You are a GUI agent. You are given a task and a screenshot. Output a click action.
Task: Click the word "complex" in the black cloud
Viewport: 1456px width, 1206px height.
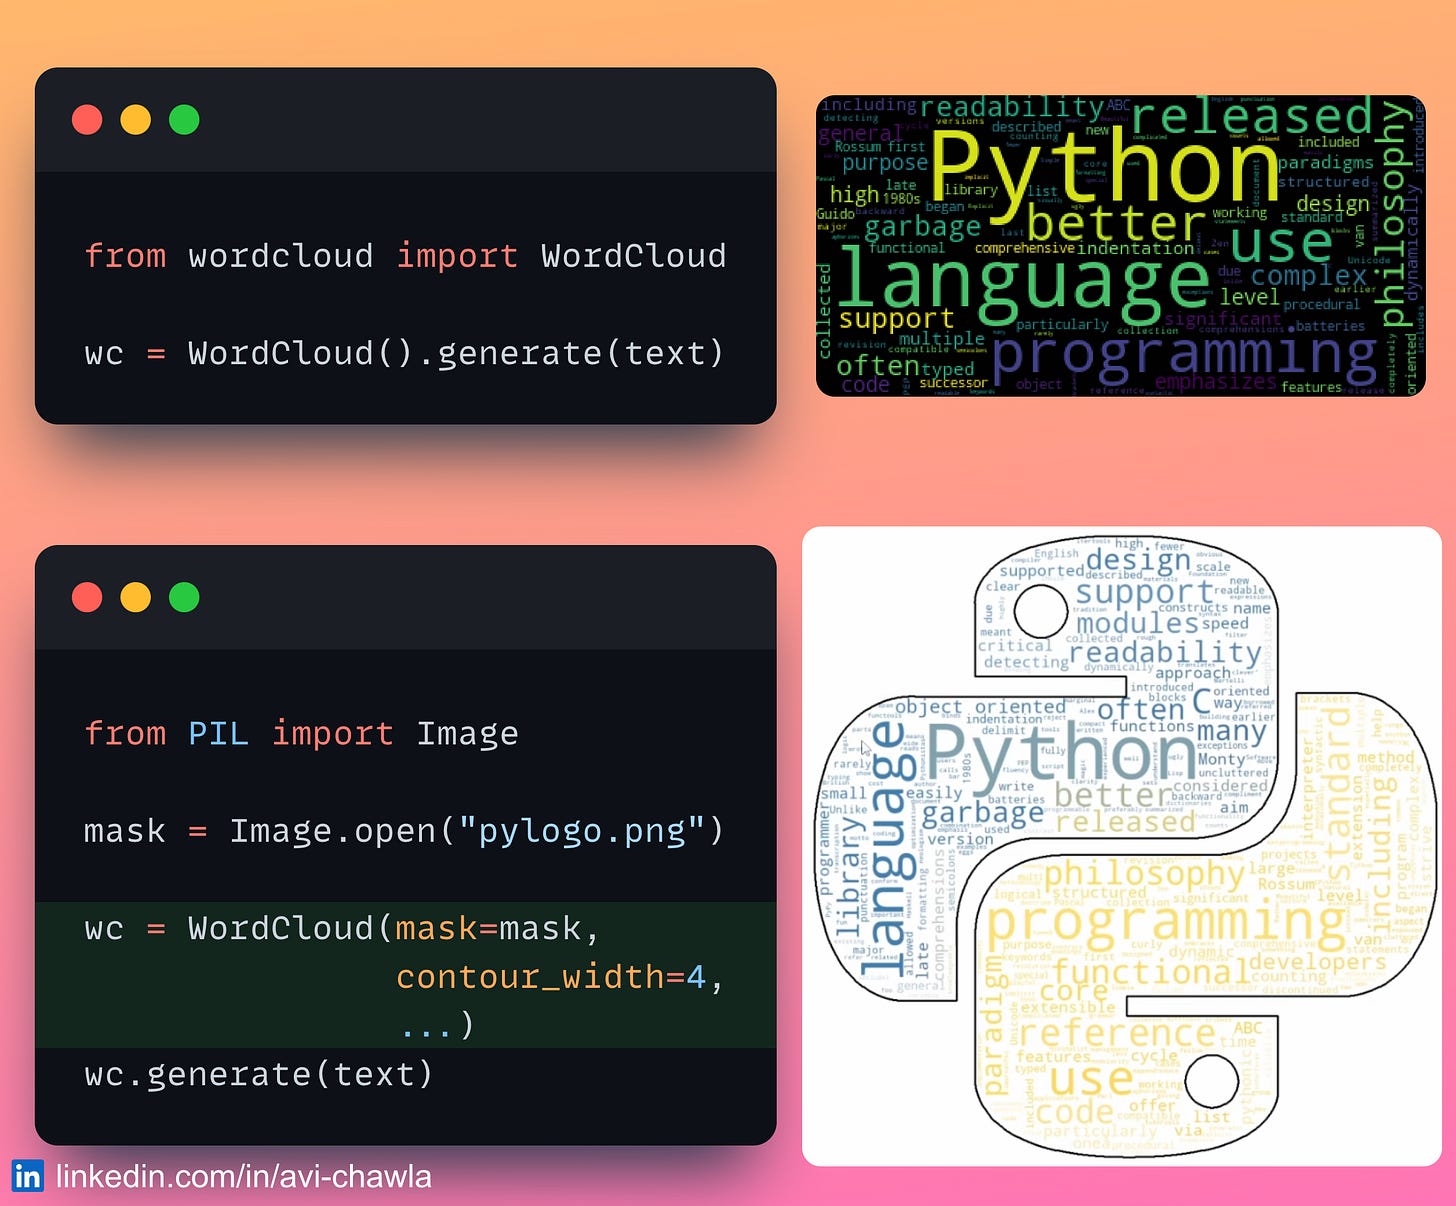(1308, 275)
